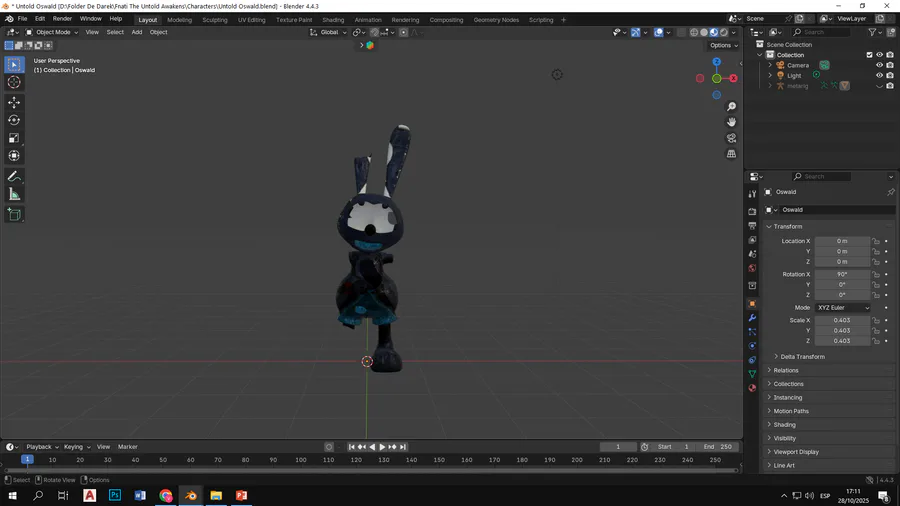This screenshot has height=506, width=900.
Task: Open the viewport Add menu
Action: (137, 32)
